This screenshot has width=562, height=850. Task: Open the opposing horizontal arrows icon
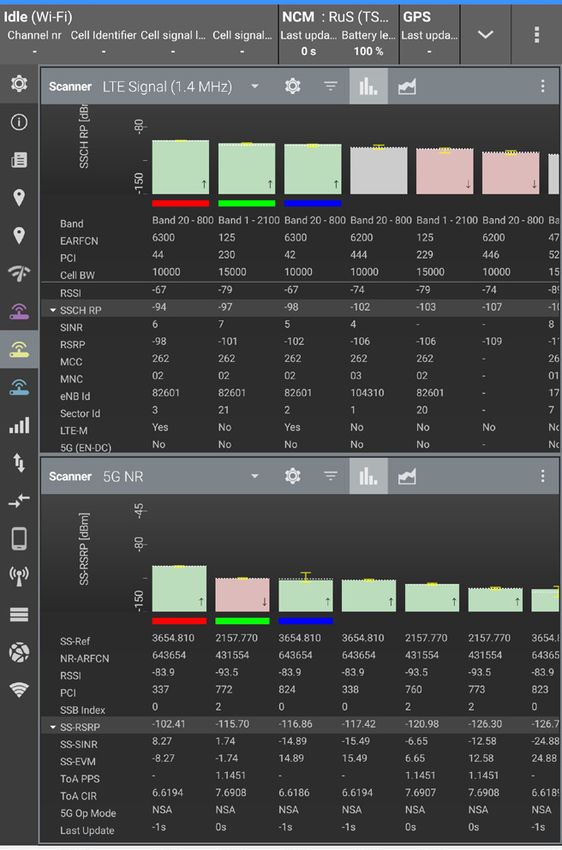pos(19,500)
